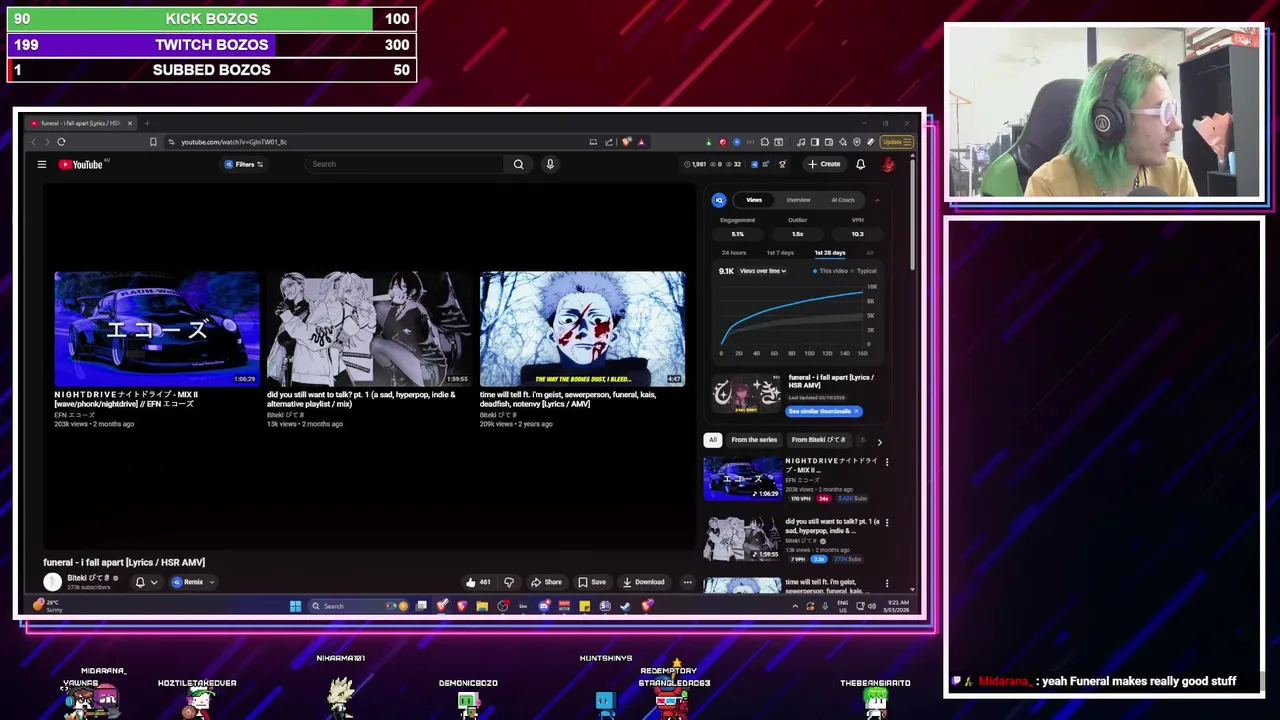The height and width of the screenshot is (720, 1280).
Task: Open NIGHTDRIVE sidebar recommendation thumbnail
Action: coord(742,479)
